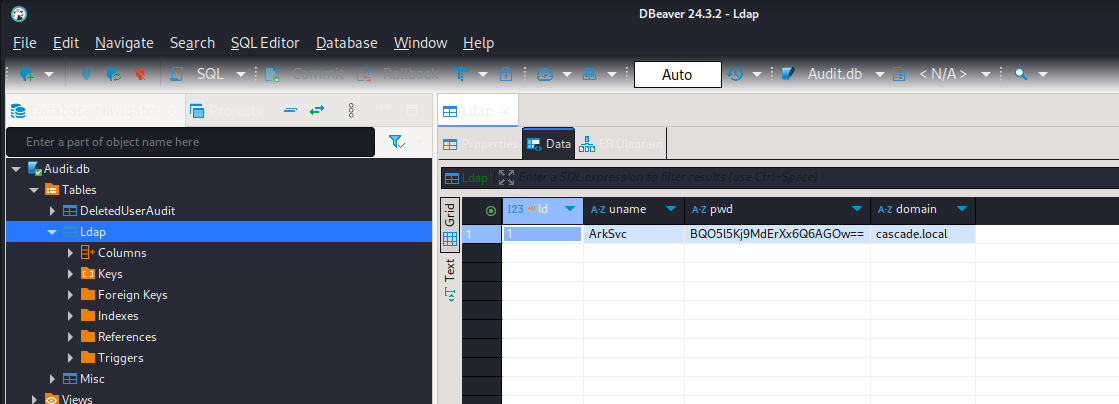Image resolution: width=1119 pixels, height=404 pixels.
Task: Click the red Disconnect plug icon
Action: tap(139, 74)
